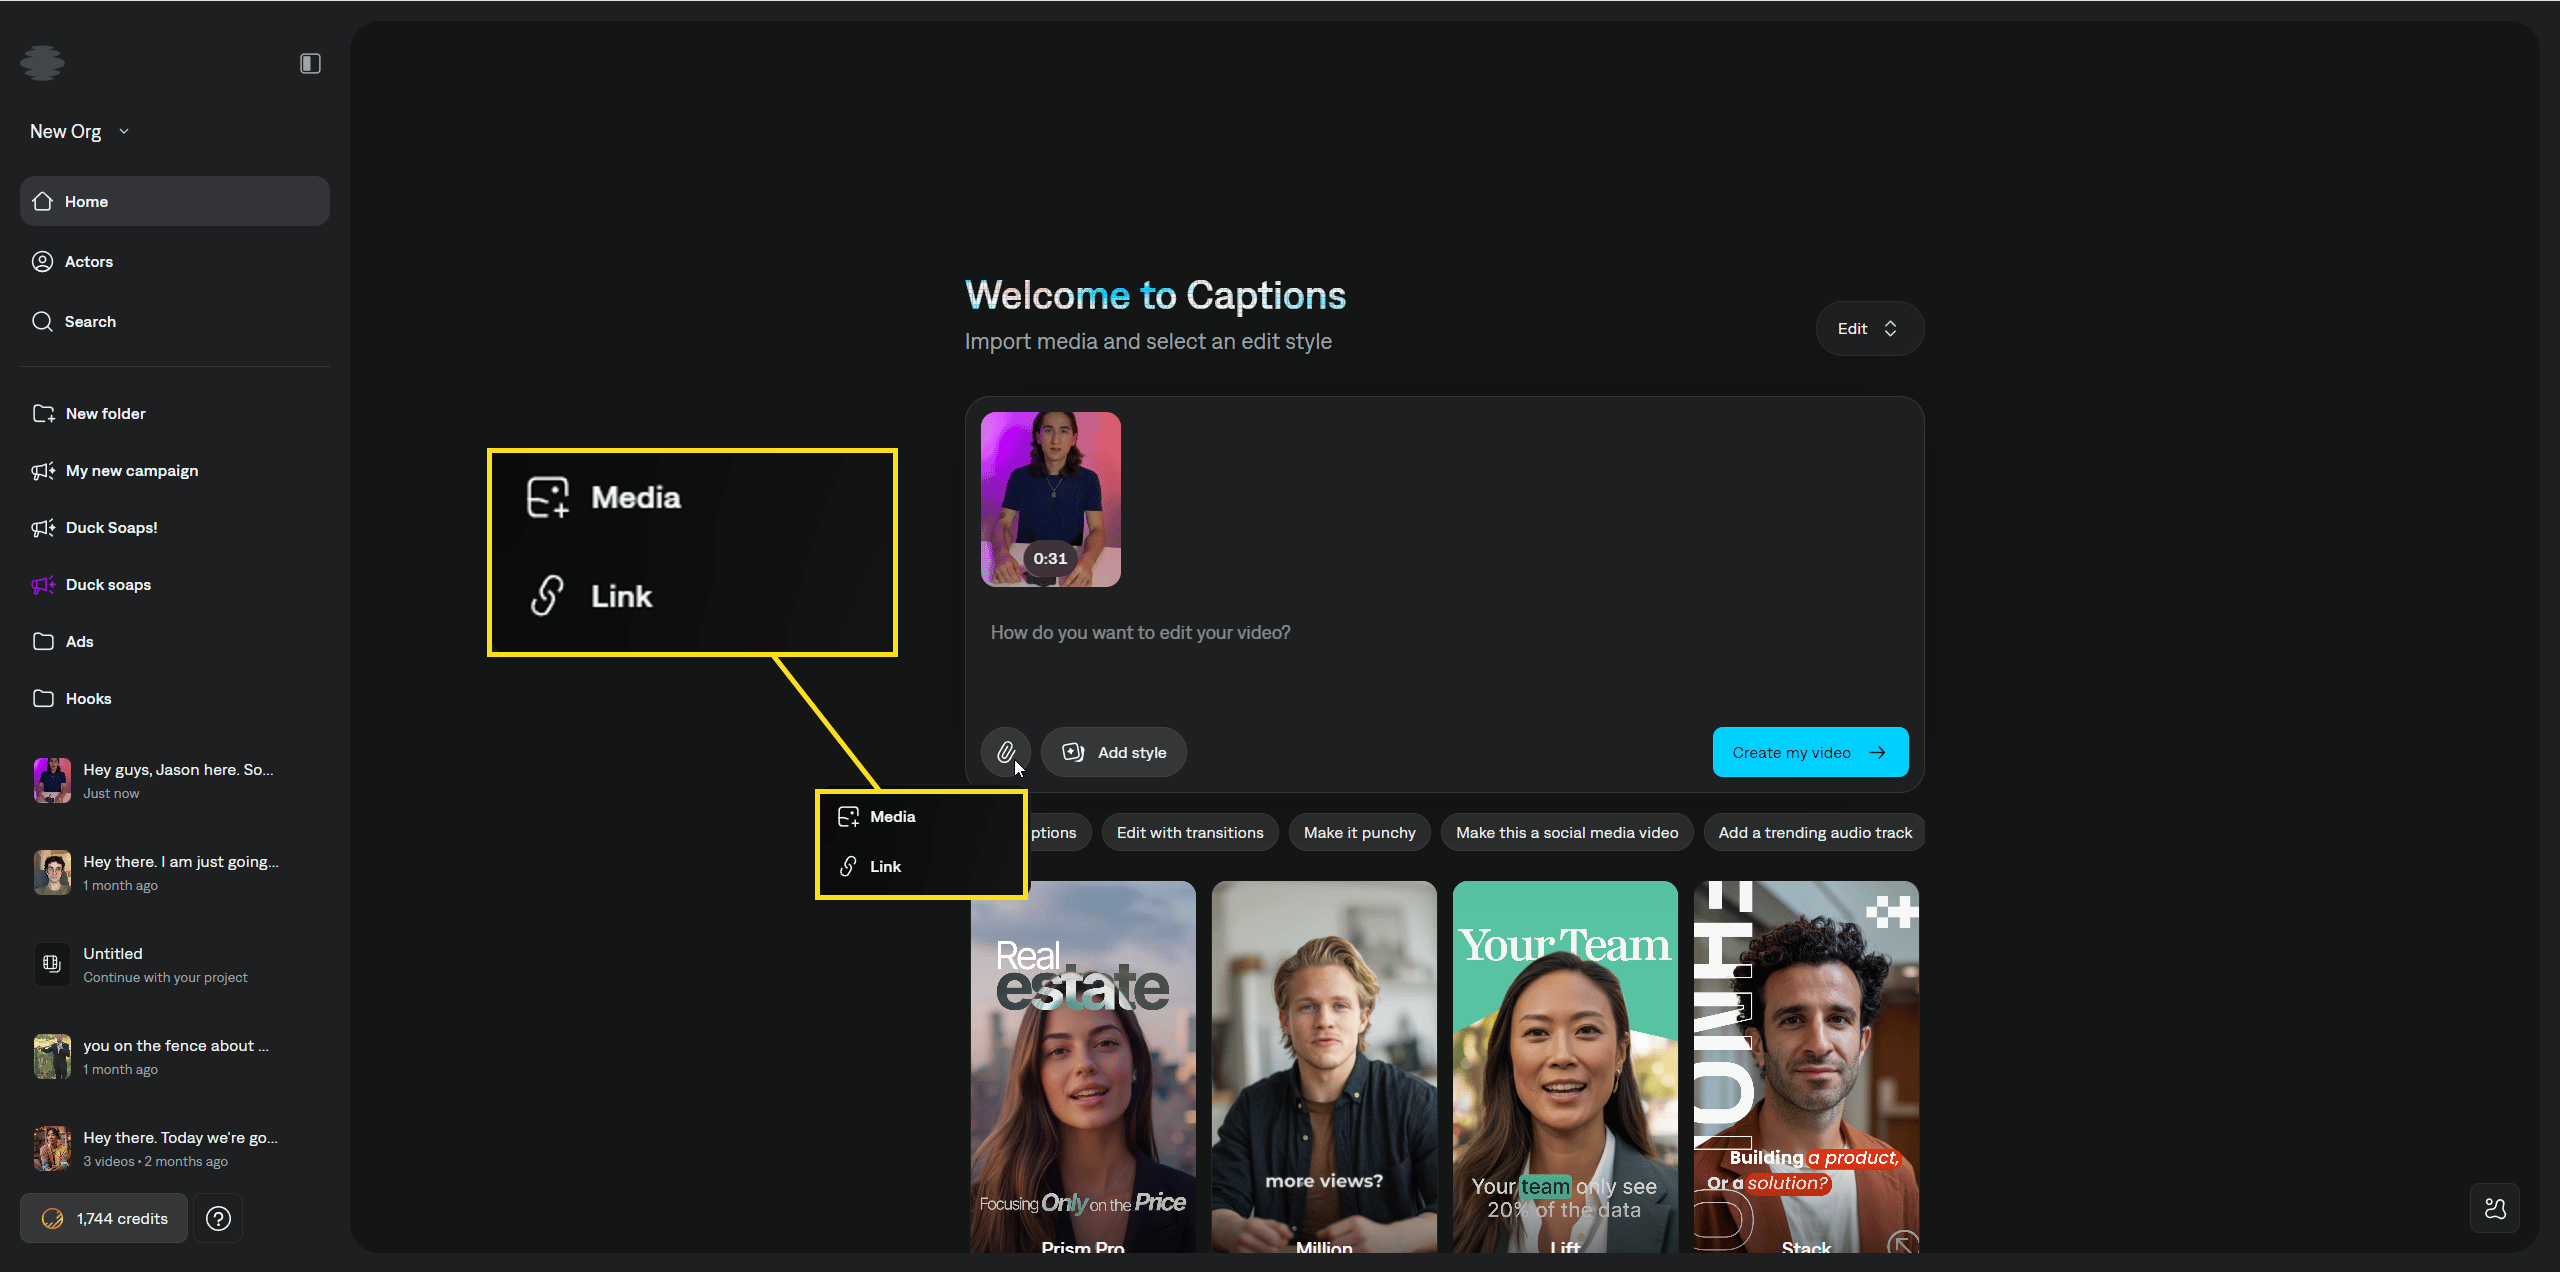
Task: Choose Link from the attach menu
Action: pos(921,866)
